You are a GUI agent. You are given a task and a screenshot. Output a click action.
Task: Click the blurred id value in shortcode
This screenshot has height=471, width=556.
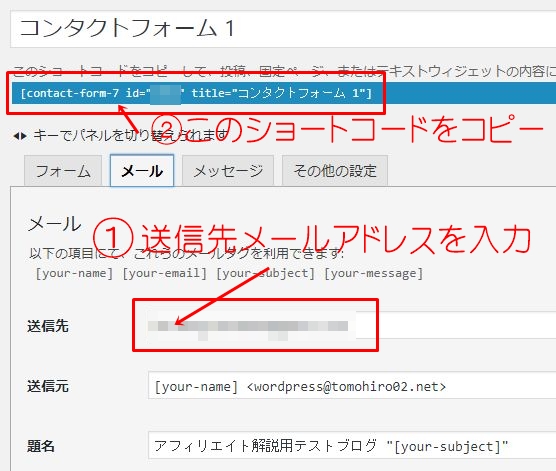(x=165, y=93)
